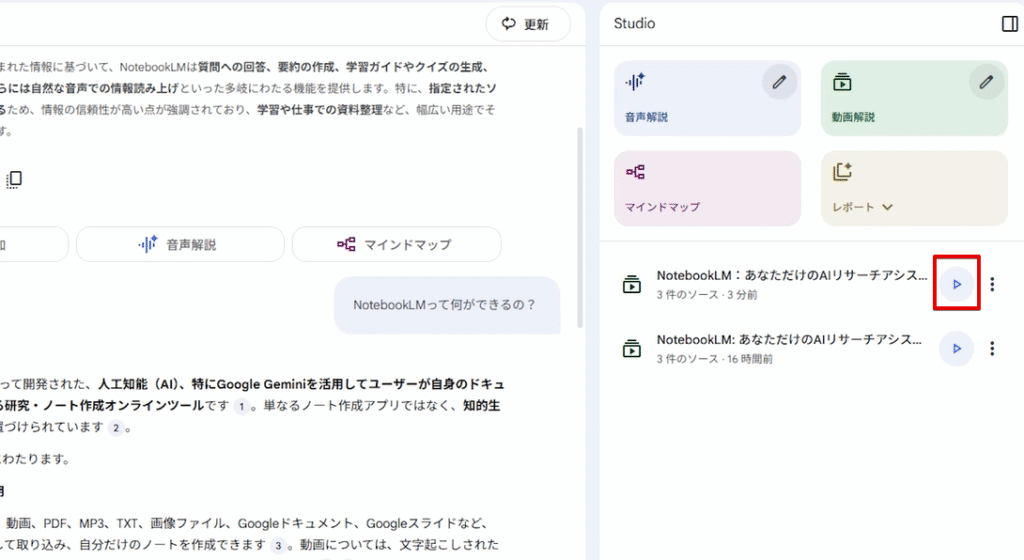
Task: Click the 更新 refresh button
Action: (x=528, y=24)
